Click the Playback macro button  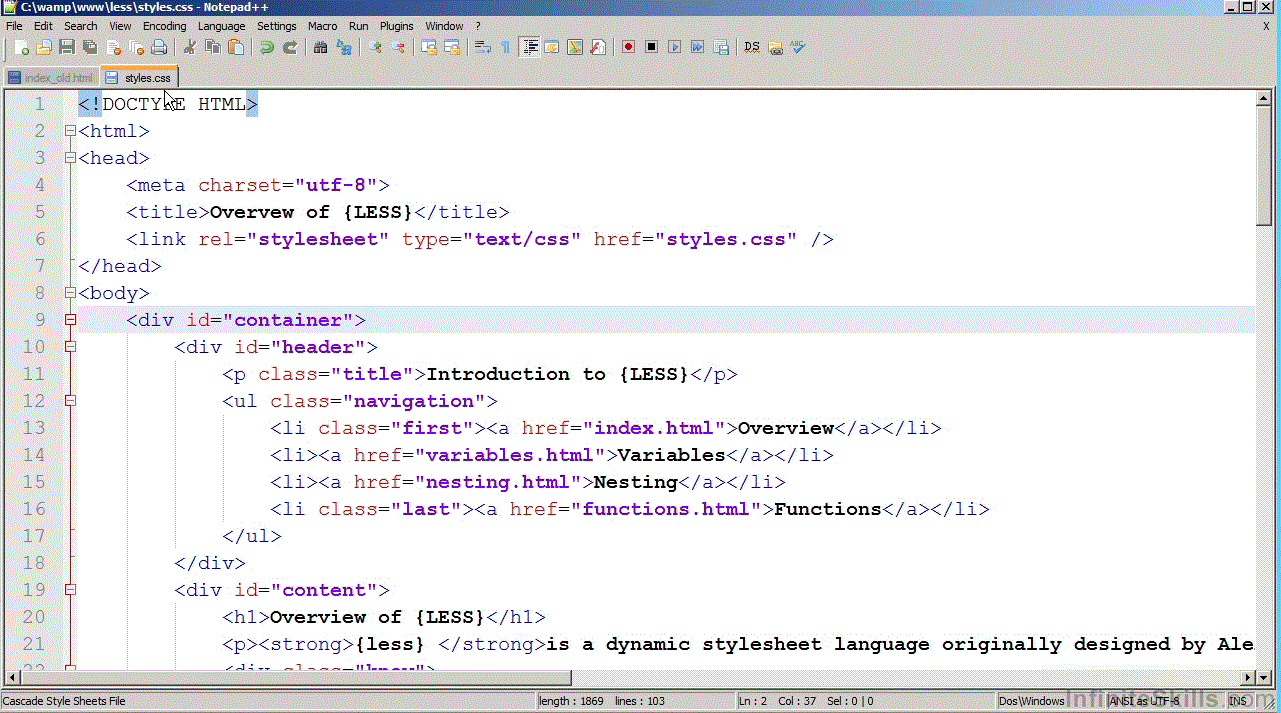pos(674,47)
